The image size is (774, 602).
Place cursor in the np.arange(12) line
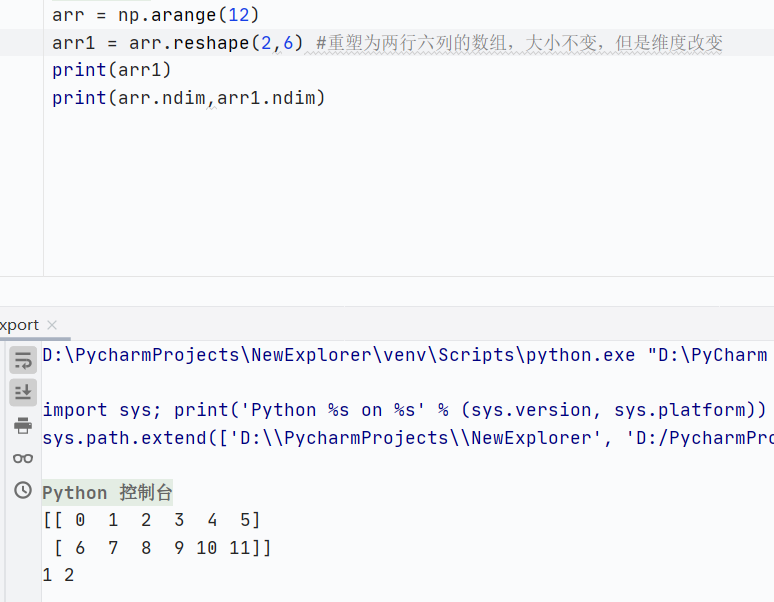click(x=155, y=15)
